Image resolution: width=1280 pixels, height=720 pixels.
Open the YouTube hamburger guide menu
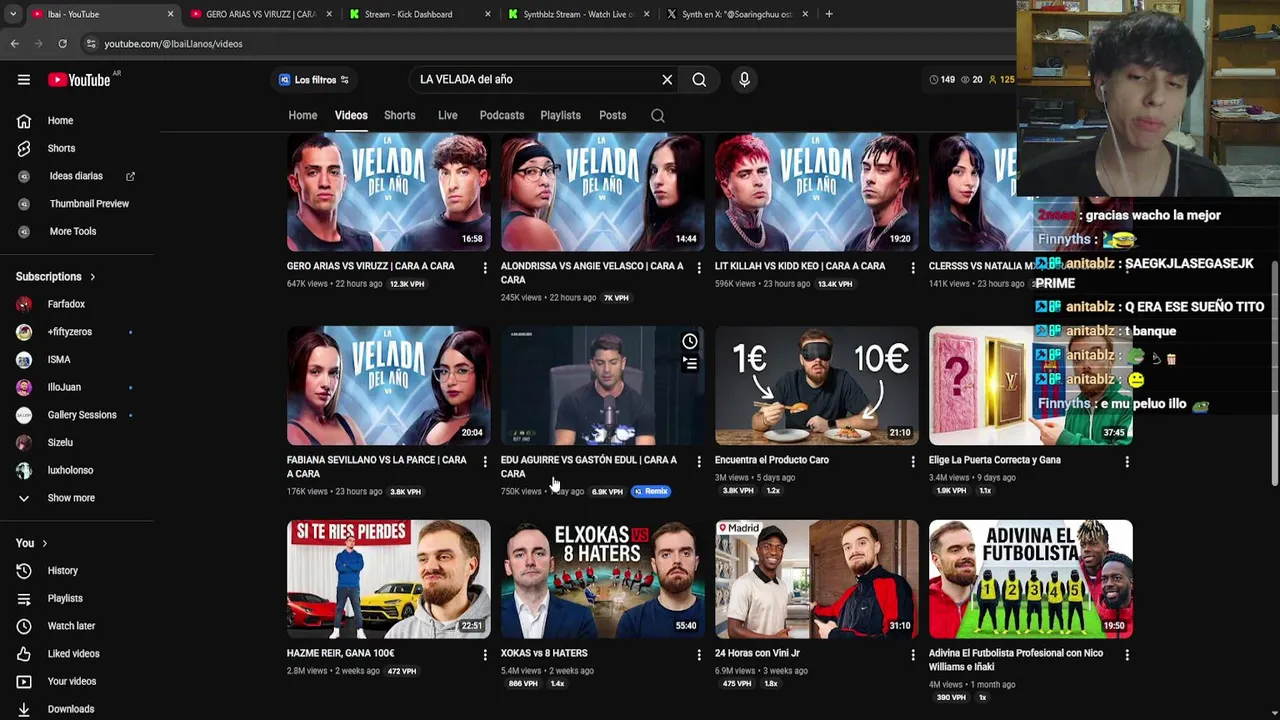[x=24, y=80]
